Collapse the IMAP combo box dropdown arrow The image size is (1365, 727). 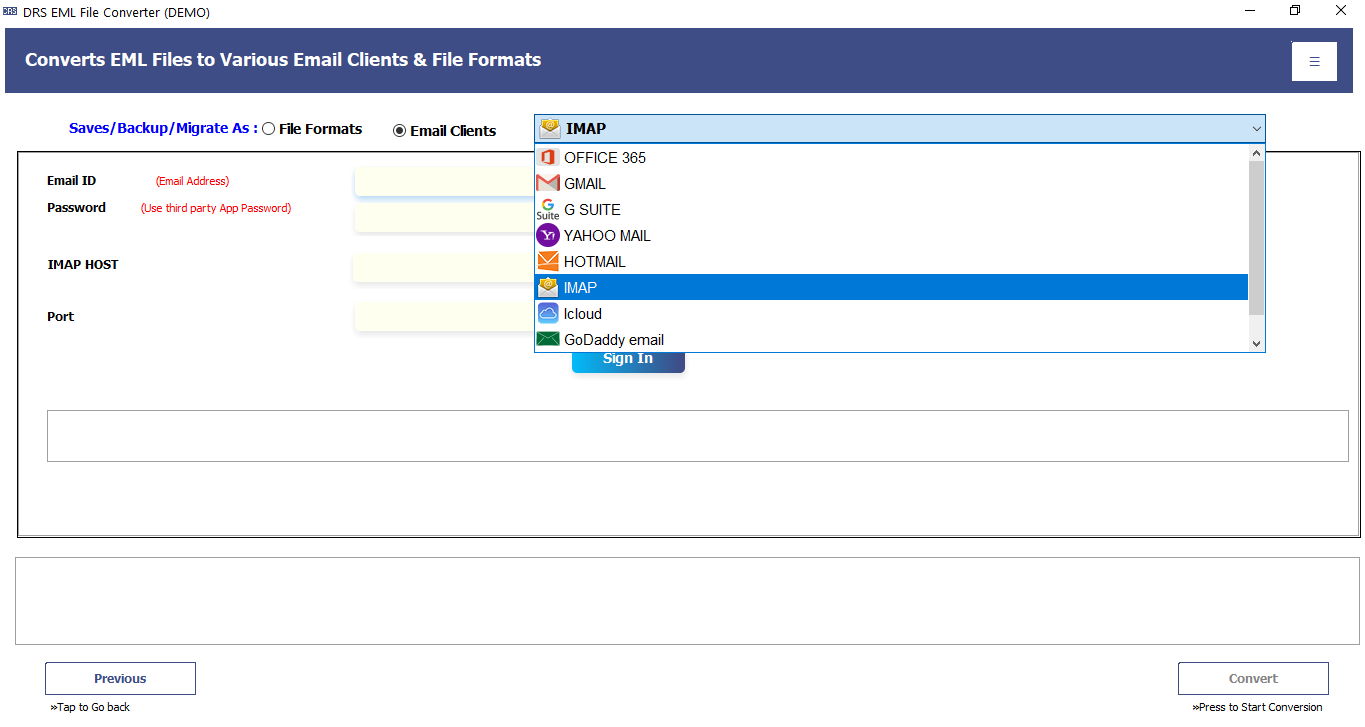pyautogui.click(x=1256, y=128)
